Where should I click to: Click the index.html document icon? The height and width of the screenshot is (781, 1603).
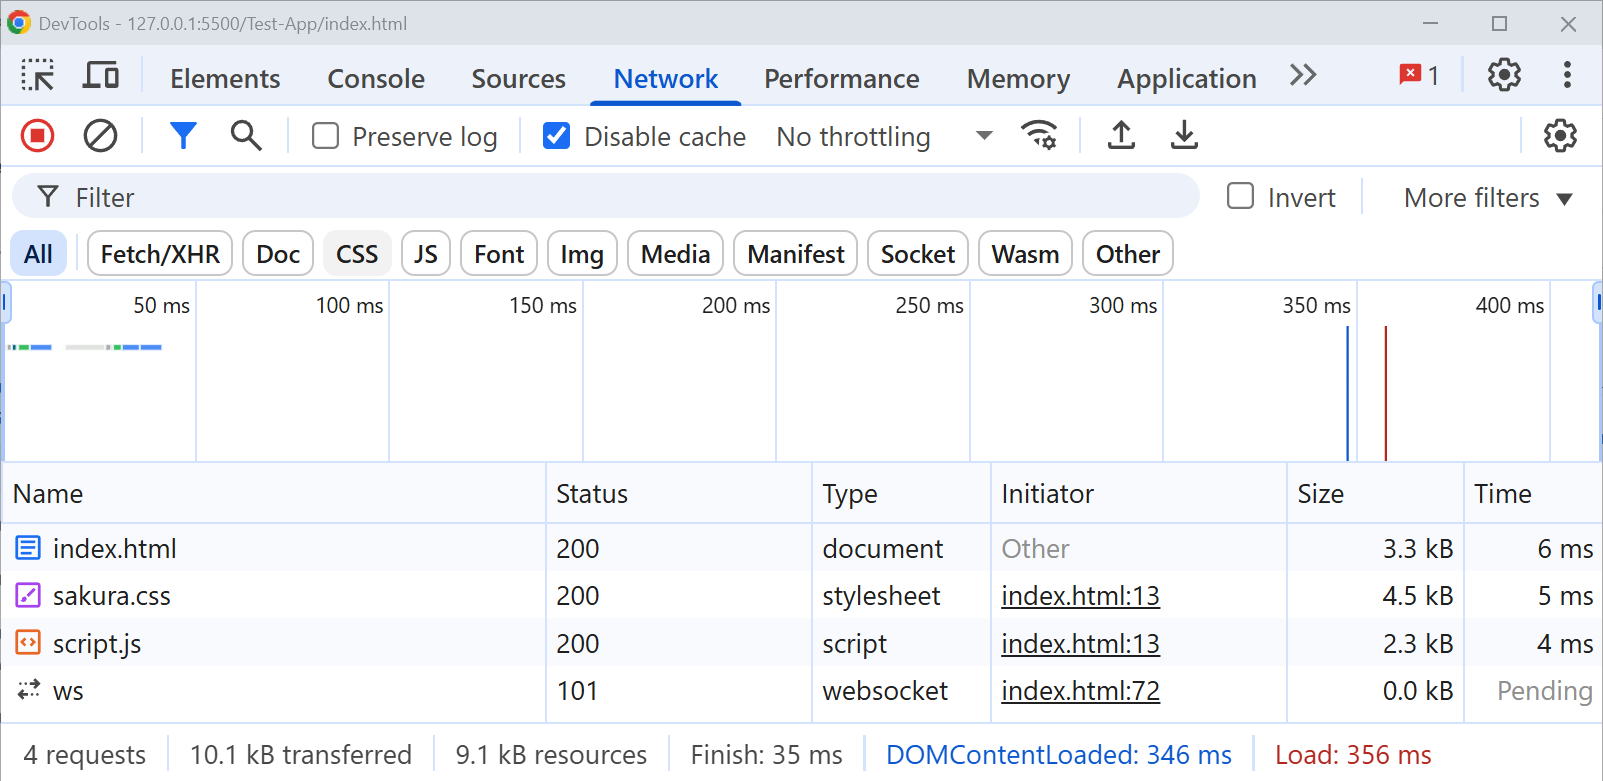(x=28, y=548)
